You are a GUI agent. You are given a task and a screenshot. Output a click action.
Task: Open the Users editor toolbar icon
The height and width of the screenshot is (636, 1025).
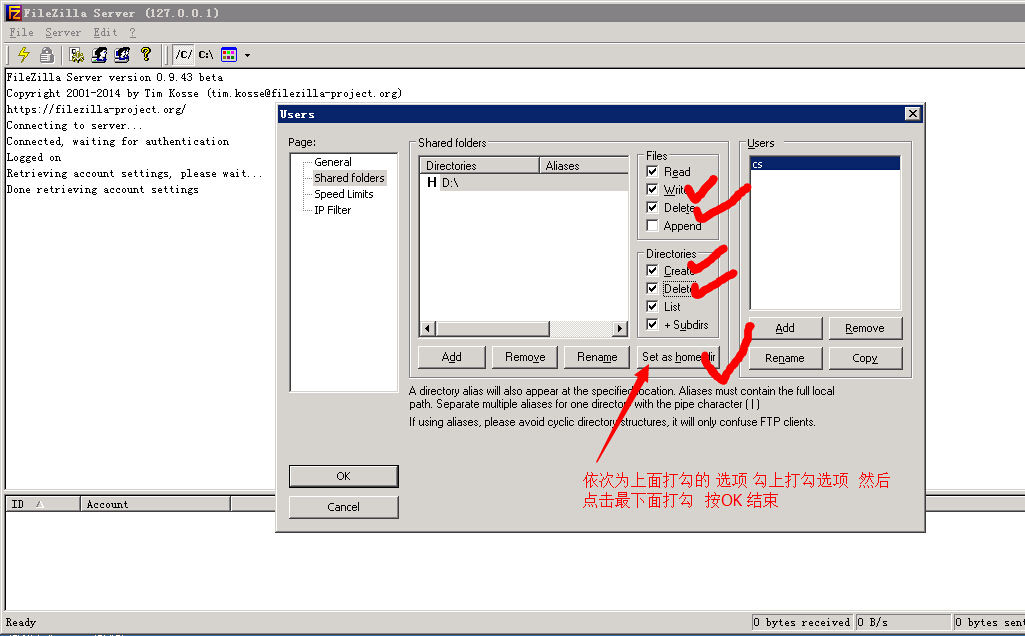[x=99, y=55]
